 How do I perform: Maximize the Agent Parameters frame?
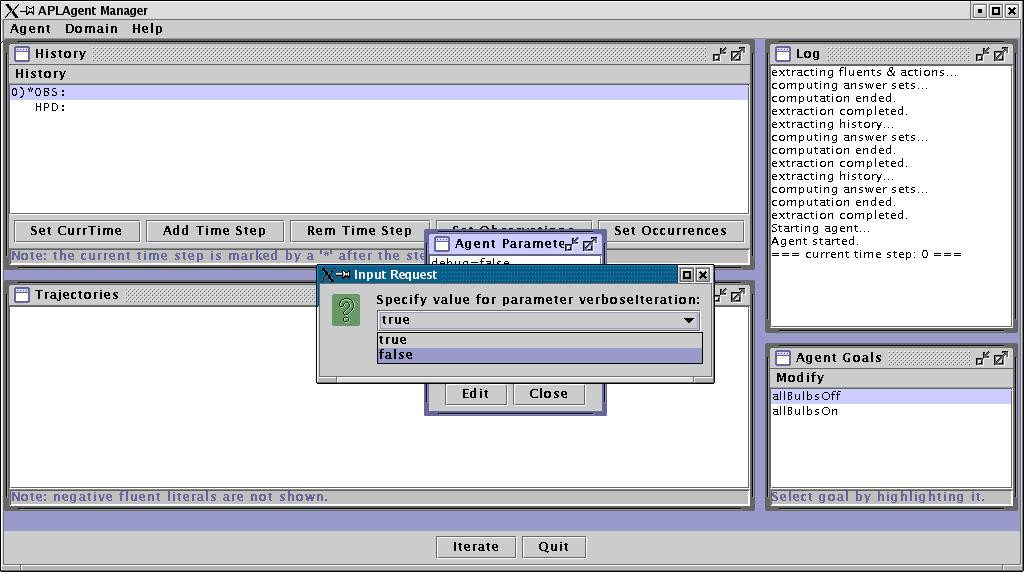click(590, 244)
